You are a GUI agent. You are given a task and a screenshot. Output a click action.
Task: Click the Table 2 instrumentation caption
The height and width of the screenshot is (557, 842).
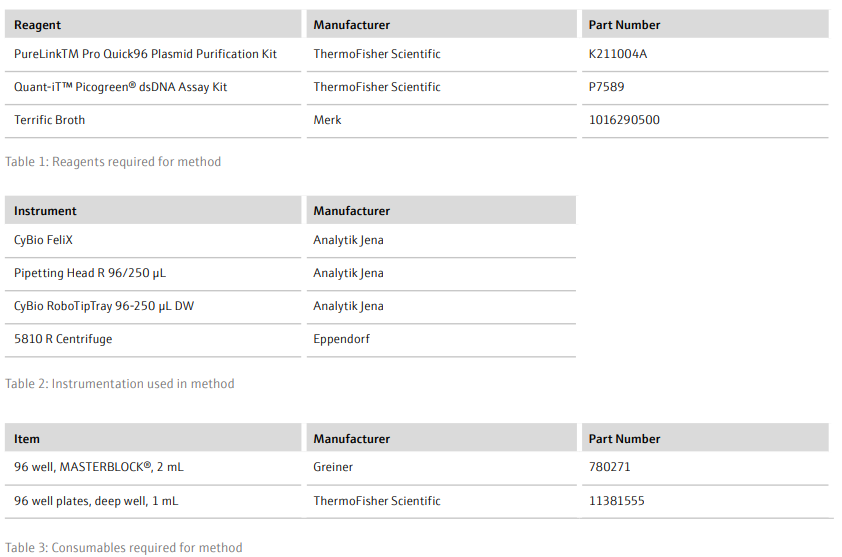coord(120,384)
